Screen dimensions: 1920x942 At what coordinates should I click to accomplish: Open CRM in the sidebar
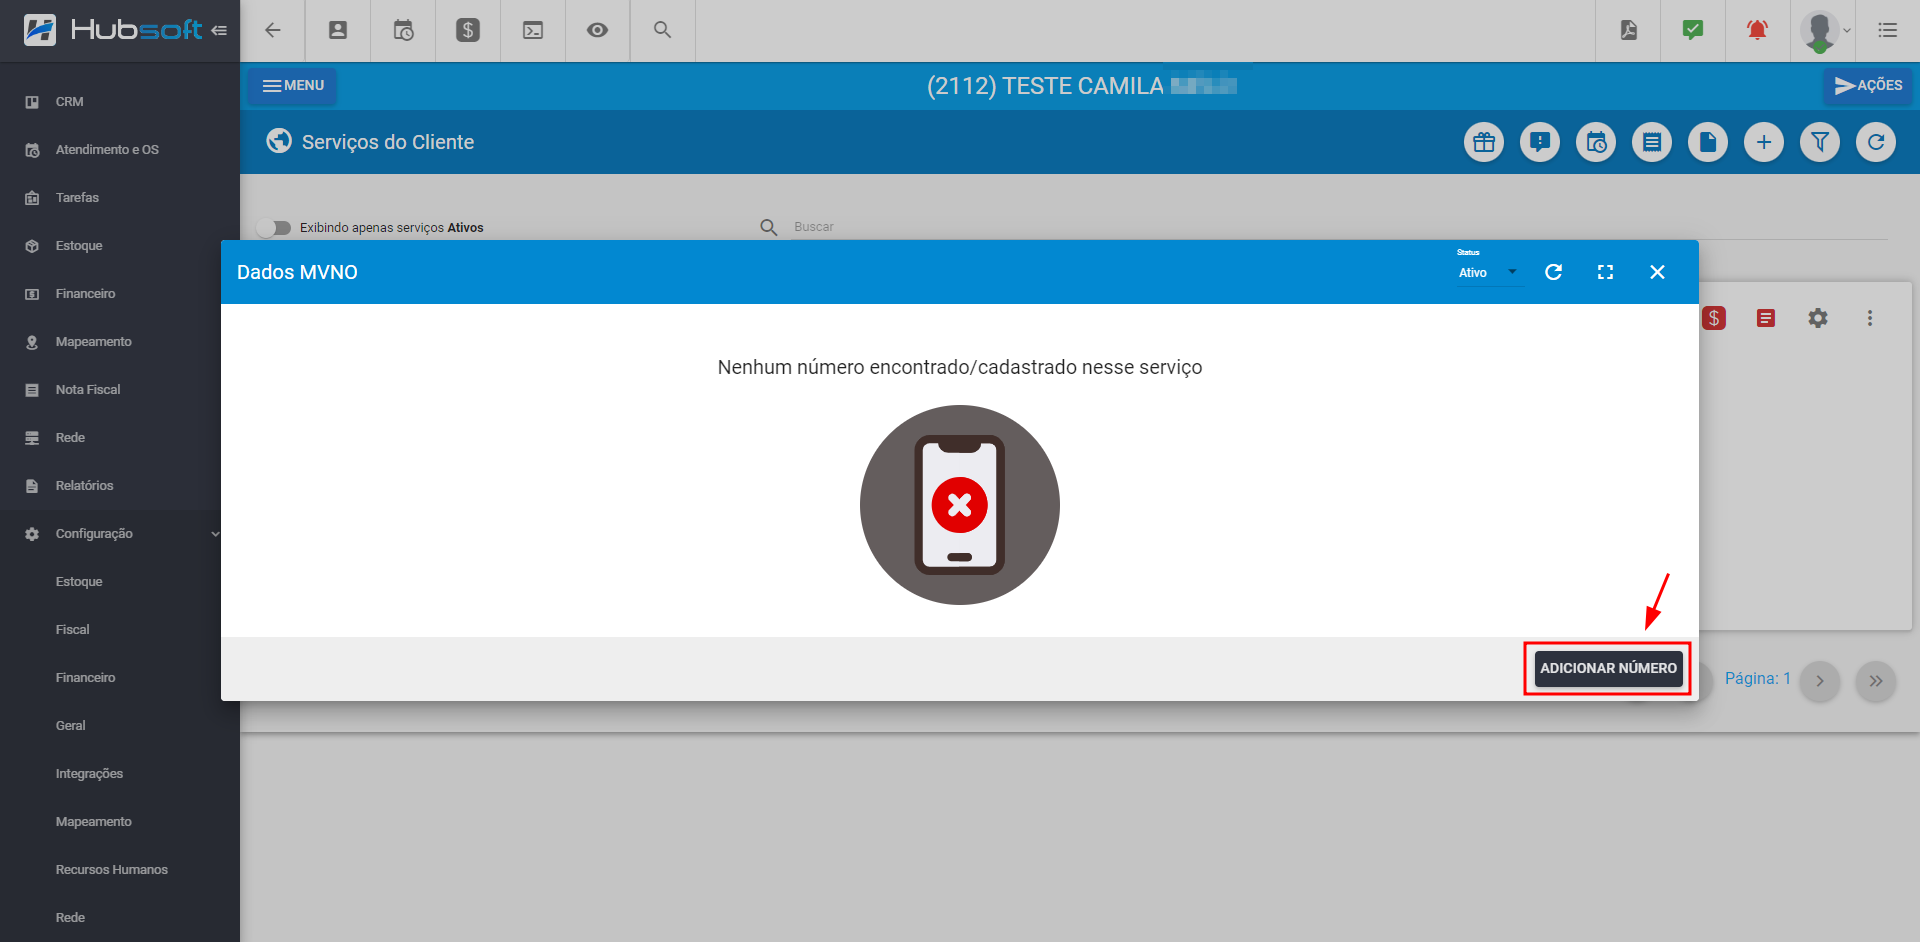120,102
